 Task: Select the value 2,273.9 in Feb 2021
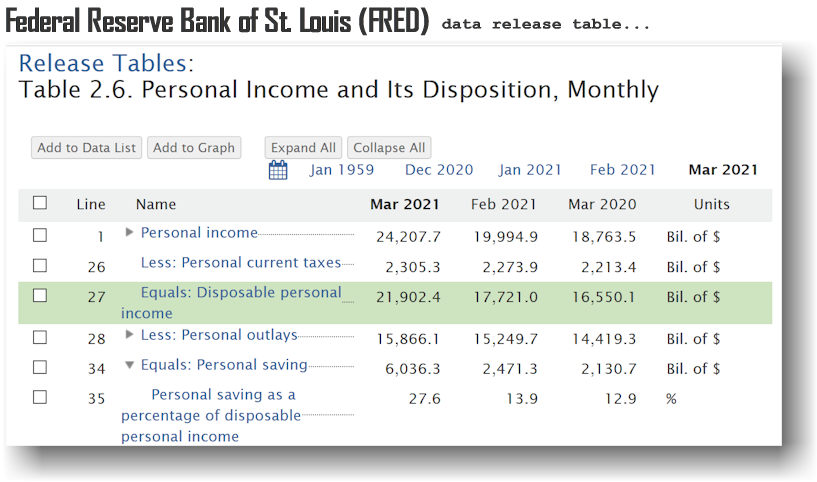point(510,267)
